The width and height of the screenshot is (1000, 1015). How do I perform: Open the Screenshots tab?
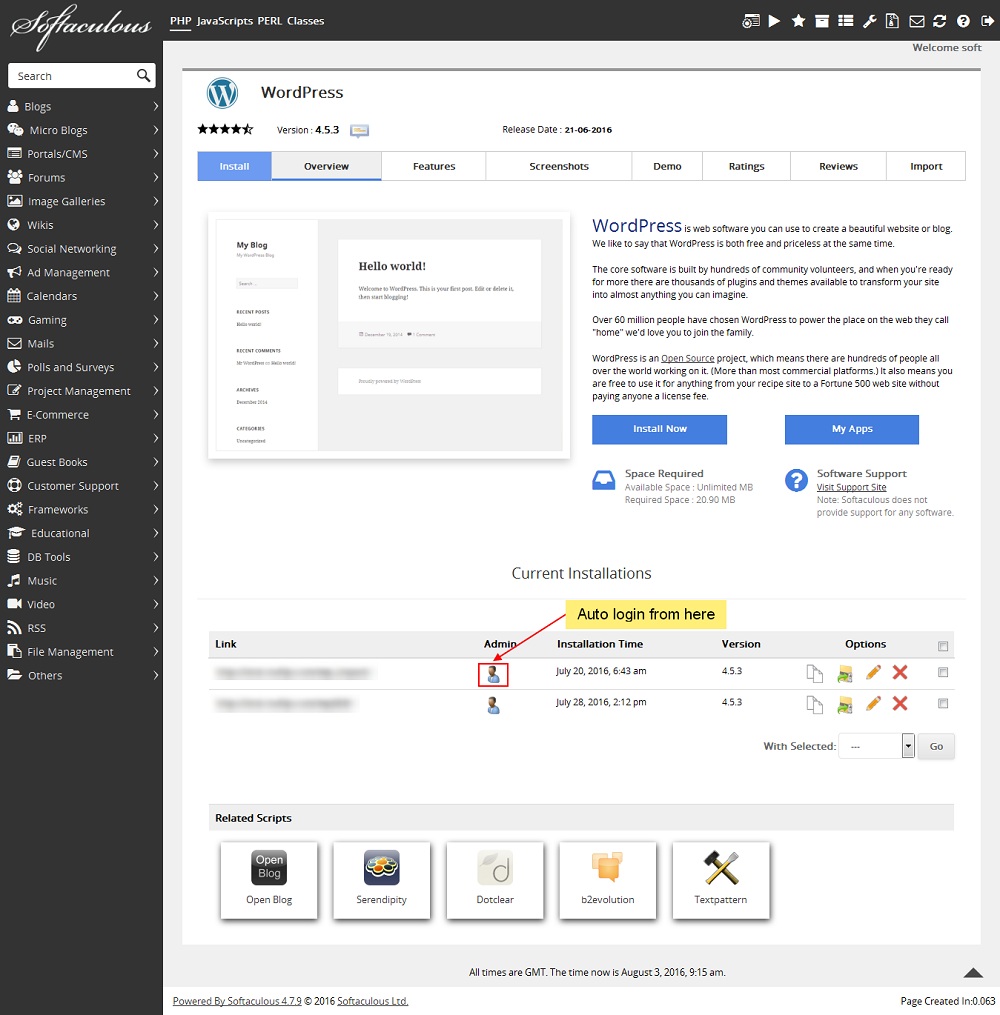(559, 166)
